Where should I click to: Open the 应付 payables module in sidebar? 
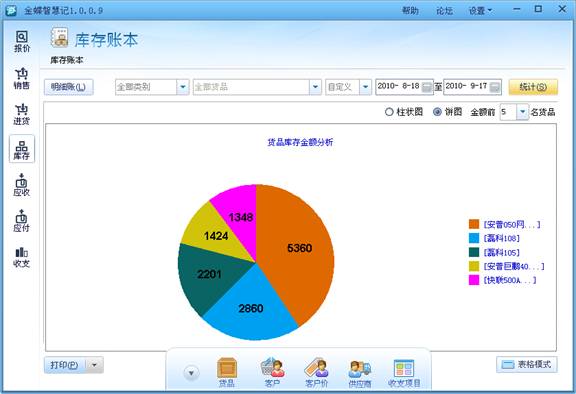(x=22, y=221)
